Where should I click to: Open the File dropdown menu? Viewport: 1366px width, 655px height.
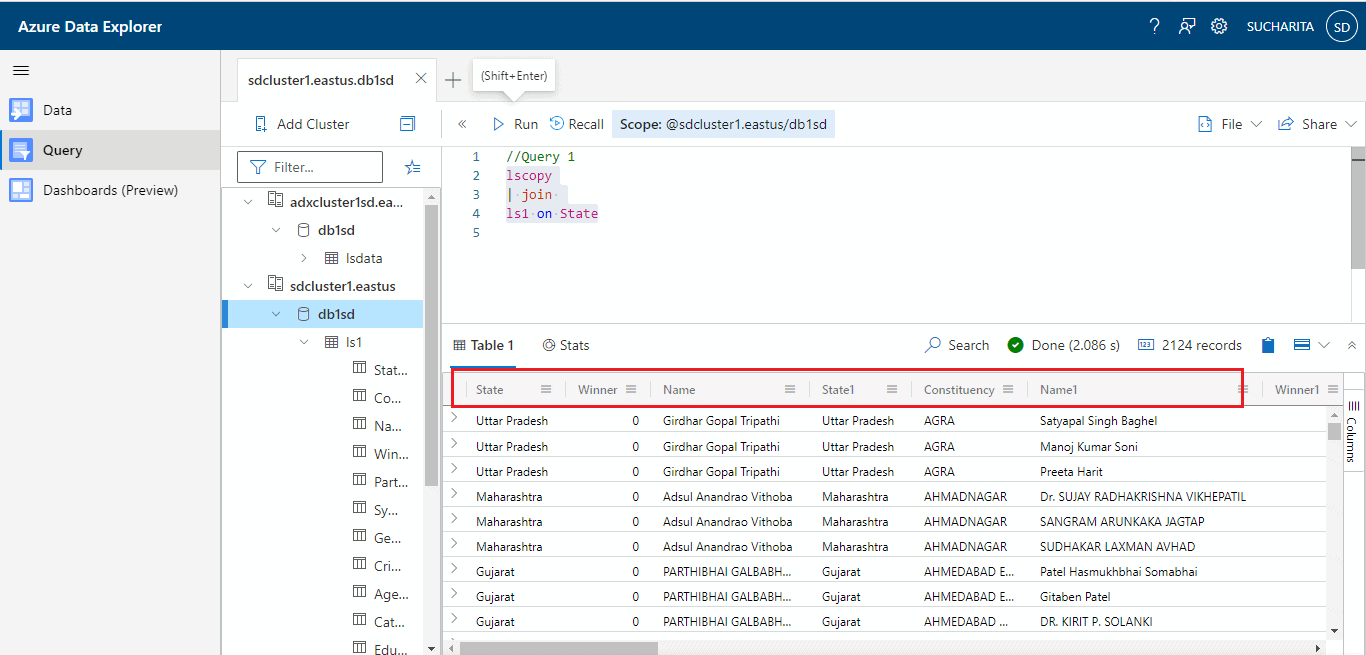pos(1231,124)
